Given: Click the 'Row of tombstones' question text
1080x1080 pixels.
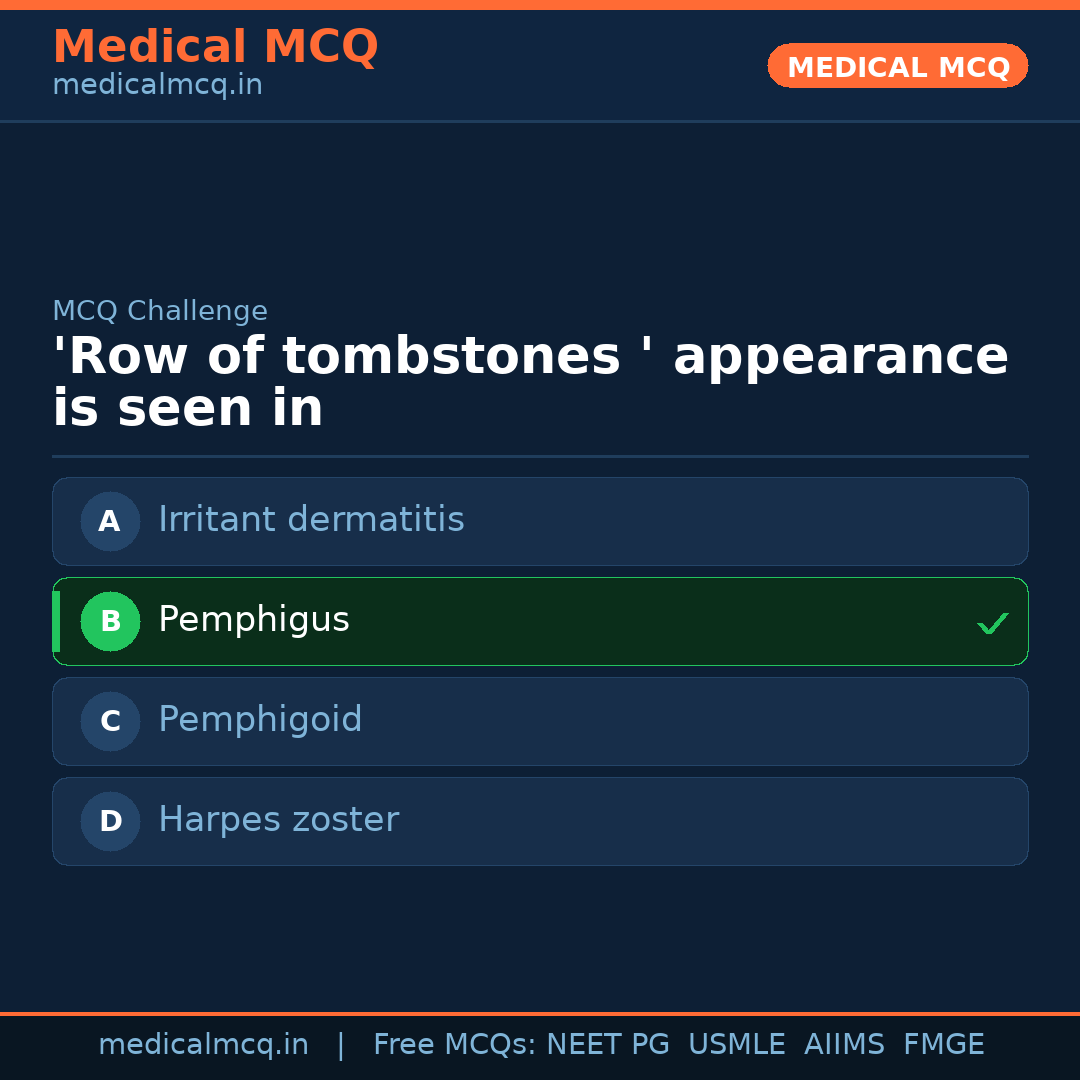Looking at the screenshot, I should point(530,382).
